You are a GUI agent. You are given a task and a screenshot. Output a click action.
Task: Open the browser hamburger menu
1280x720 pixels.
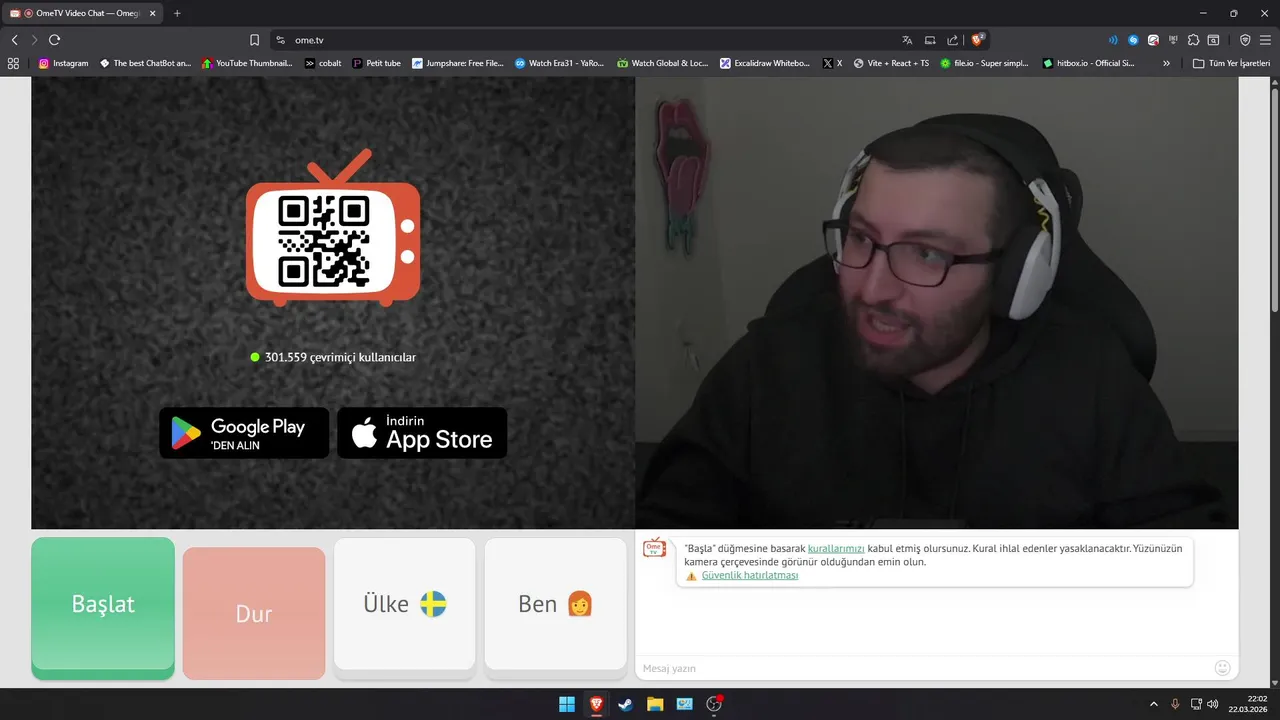click(x=1265, y=40)
